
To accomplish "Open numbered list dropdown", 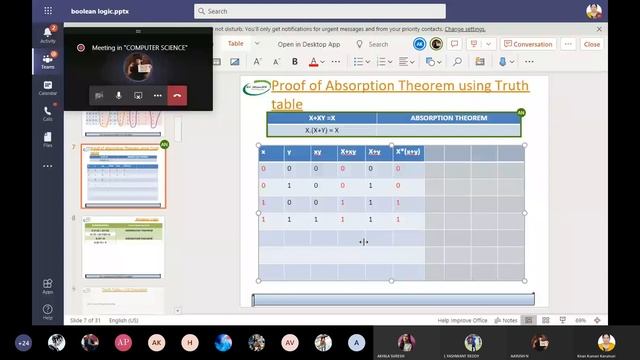I will (x=390, y=62).
